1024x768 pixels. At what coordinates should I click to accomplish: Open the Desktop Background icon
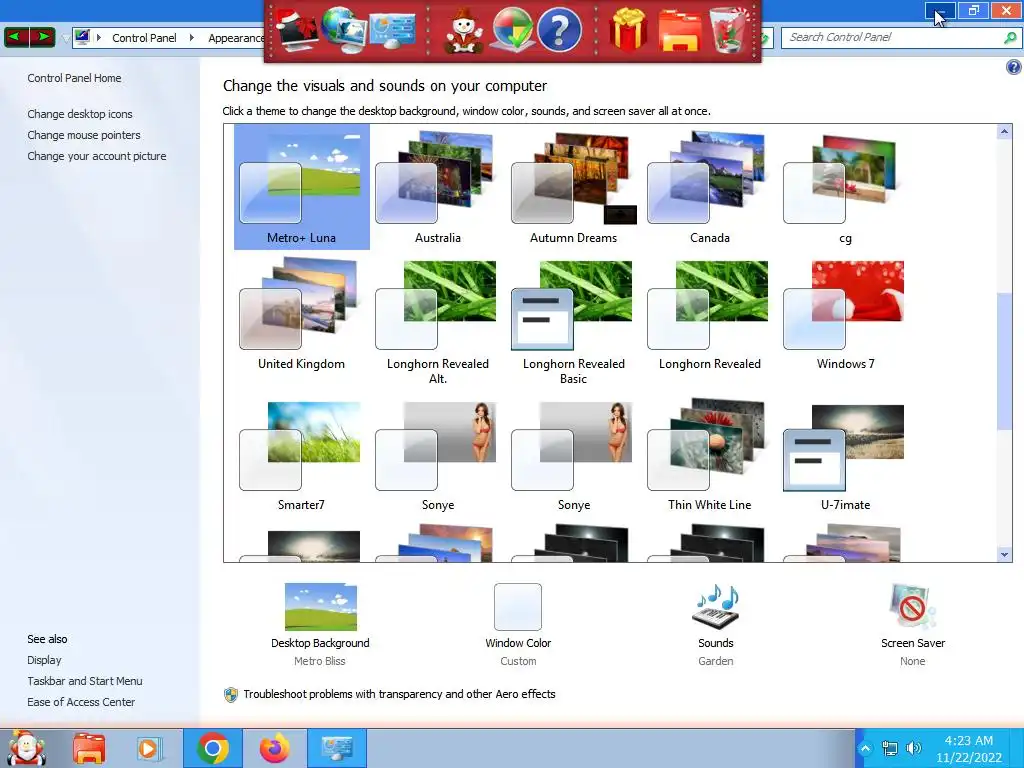pyautogui.click(x=321, y=607)
